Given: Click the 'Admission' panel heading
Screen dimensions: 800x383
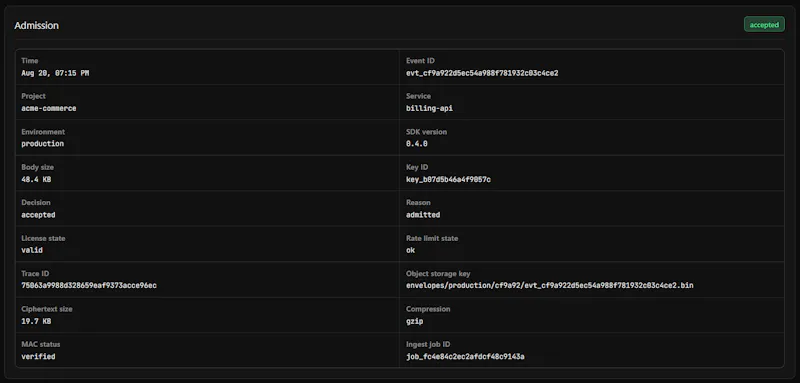Looking at the screenshot, I should click(x=36, y=25).
